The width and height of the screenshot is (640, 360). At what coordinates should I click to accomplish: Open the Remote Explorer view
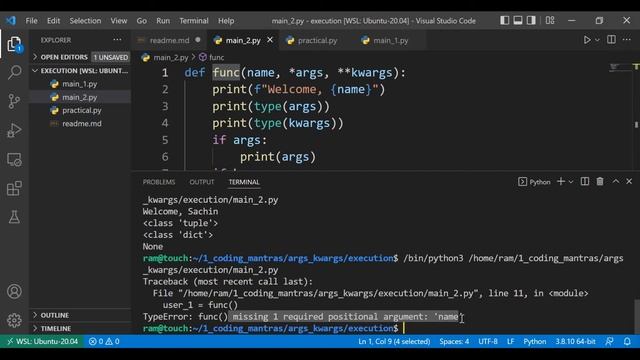[x=14, y=160]
